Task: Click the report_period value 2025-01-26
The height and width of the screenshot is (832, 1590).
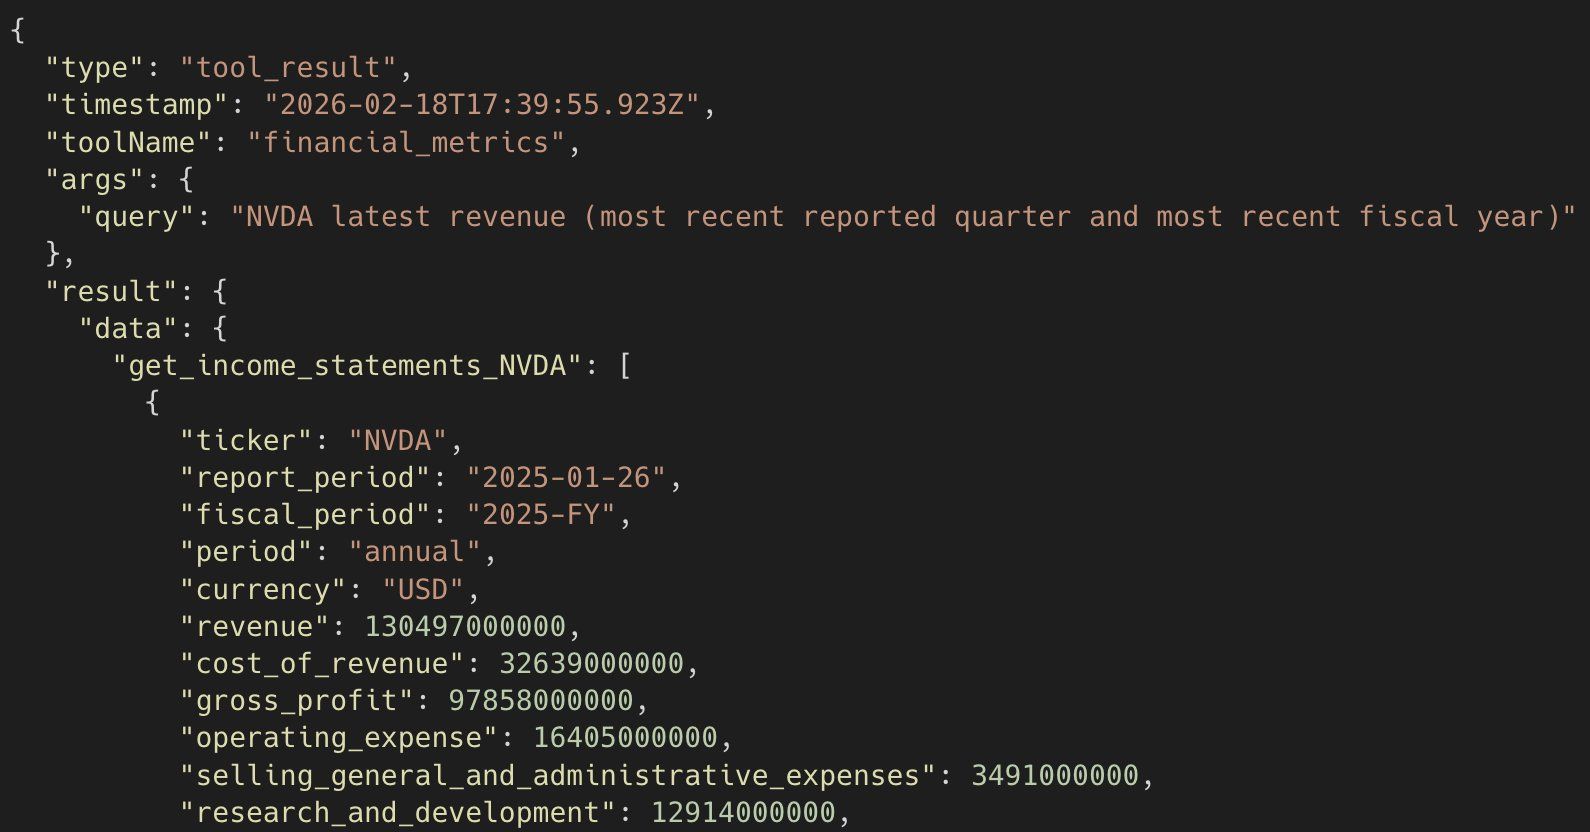Action: 566,478
